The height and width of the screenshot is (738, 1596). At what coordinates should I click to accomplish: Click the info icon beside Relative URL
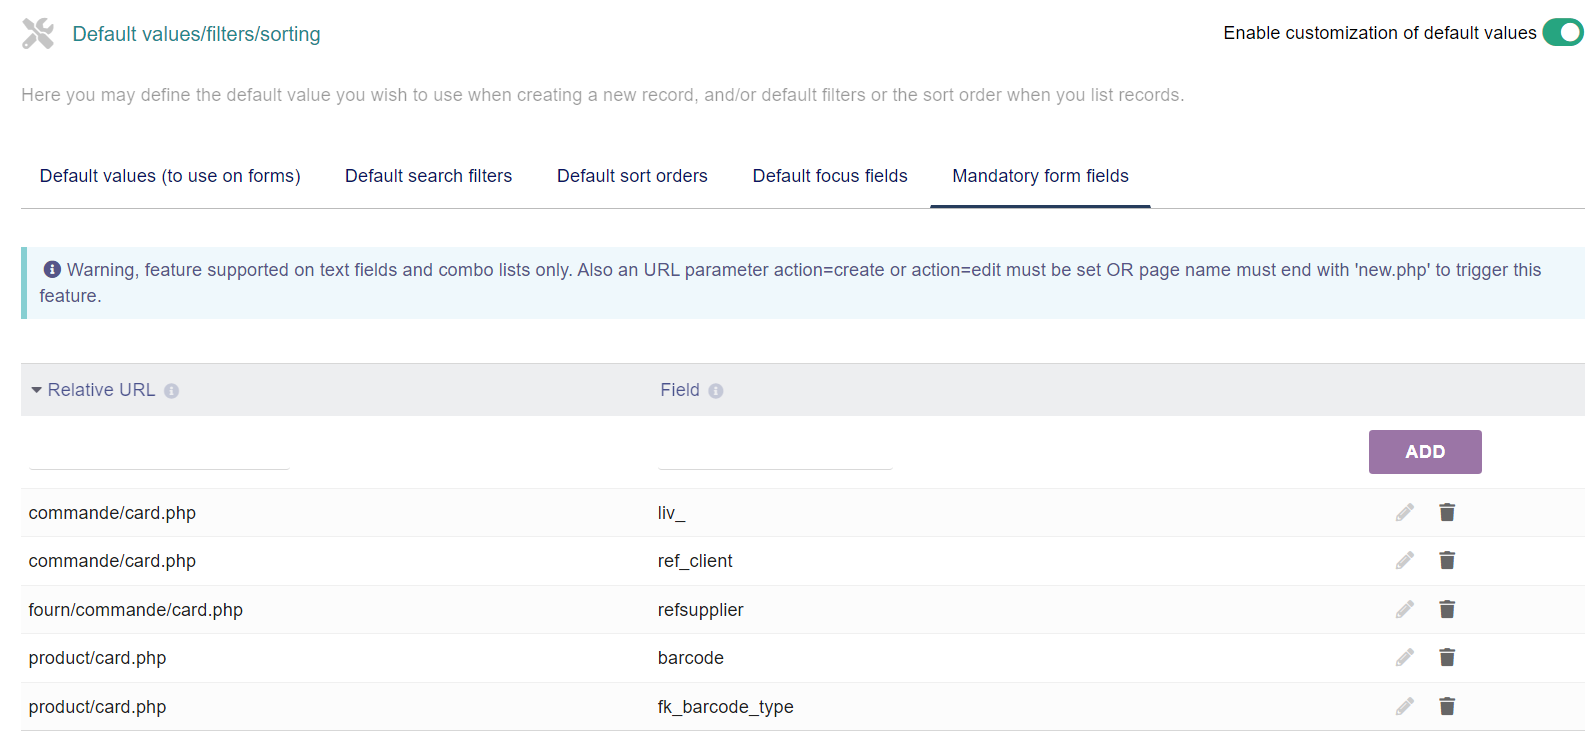pos(172,391)
